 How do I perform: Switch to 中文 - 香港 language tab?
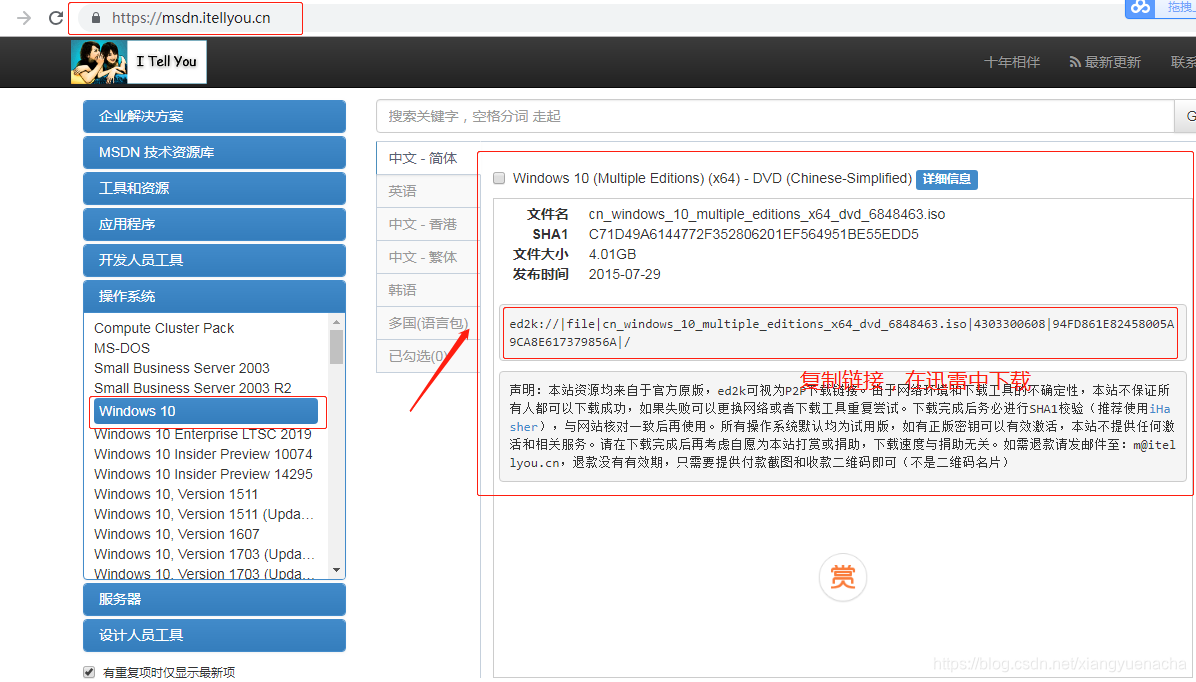click(427, 224)
